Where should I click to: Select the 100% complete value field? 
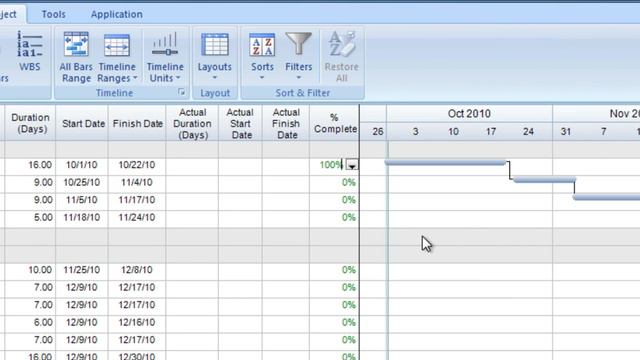coord(330,165)
